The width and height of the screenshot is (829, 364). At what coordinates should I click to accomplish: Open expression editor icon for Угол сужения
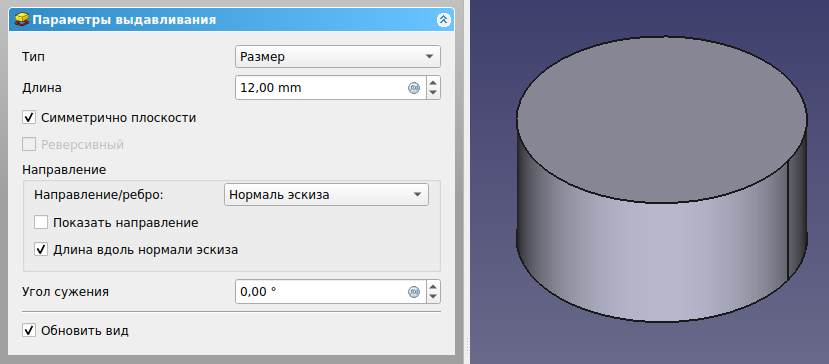[414, 292]
